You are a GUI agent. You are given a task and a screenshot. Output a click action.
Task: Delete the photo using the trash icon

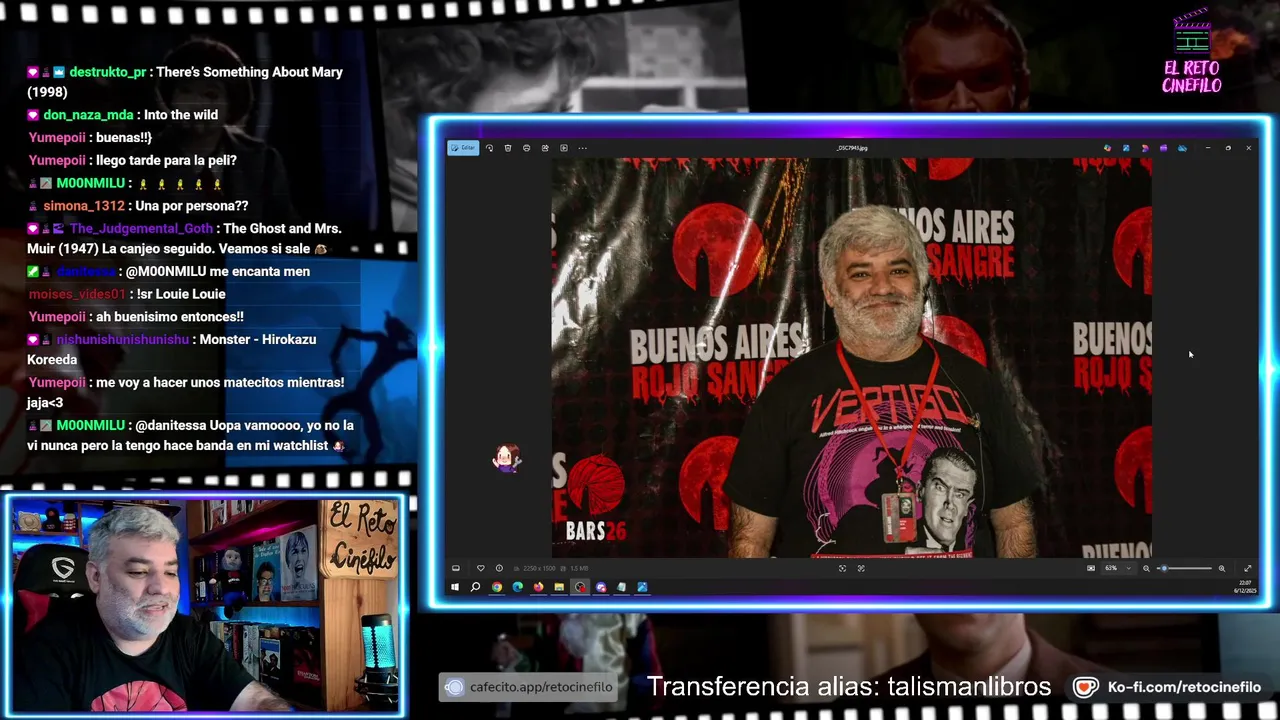508,148
